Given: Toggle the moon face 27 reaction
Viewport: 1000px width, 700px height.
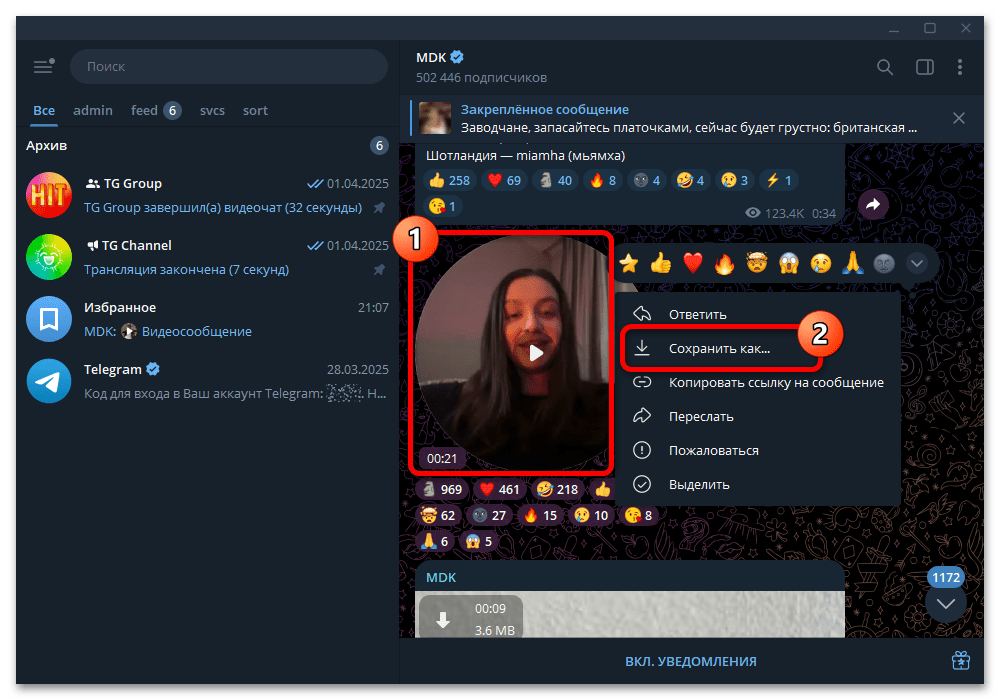Looking at the screenshot, I should click(489, 515).
